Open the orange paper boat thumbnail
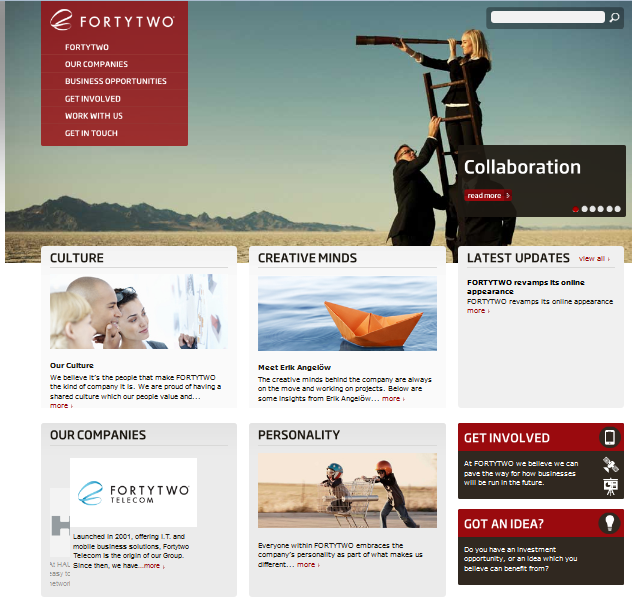Viewport: 632px width, 603px height. coord(347,313)
